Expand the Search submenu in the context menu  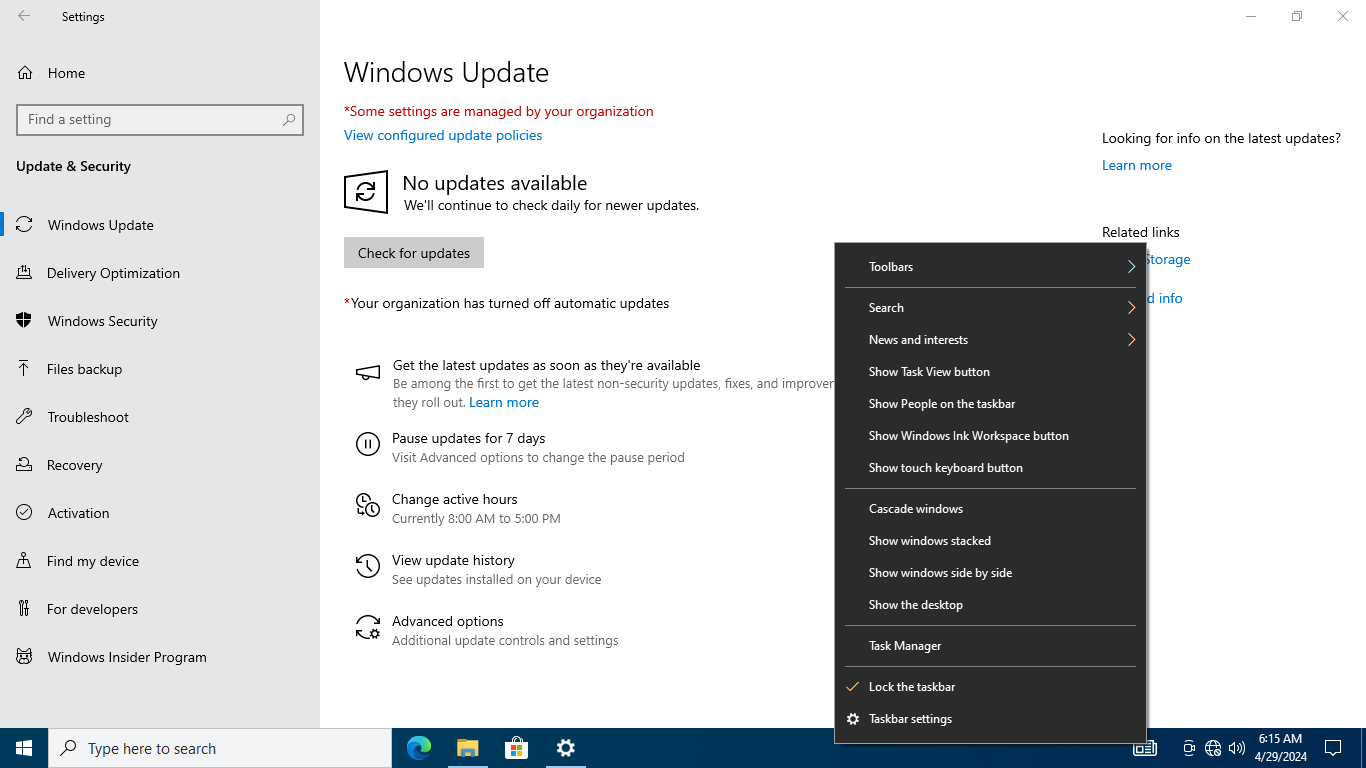pyautogui.click(x=990, y=308)
